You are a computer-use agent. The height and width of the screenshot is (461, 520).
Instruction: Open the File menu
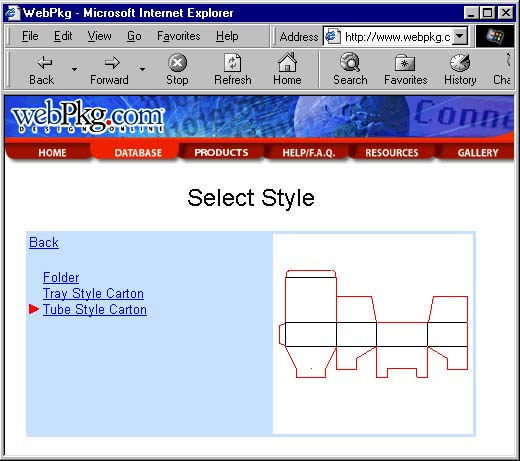point(30,36)
